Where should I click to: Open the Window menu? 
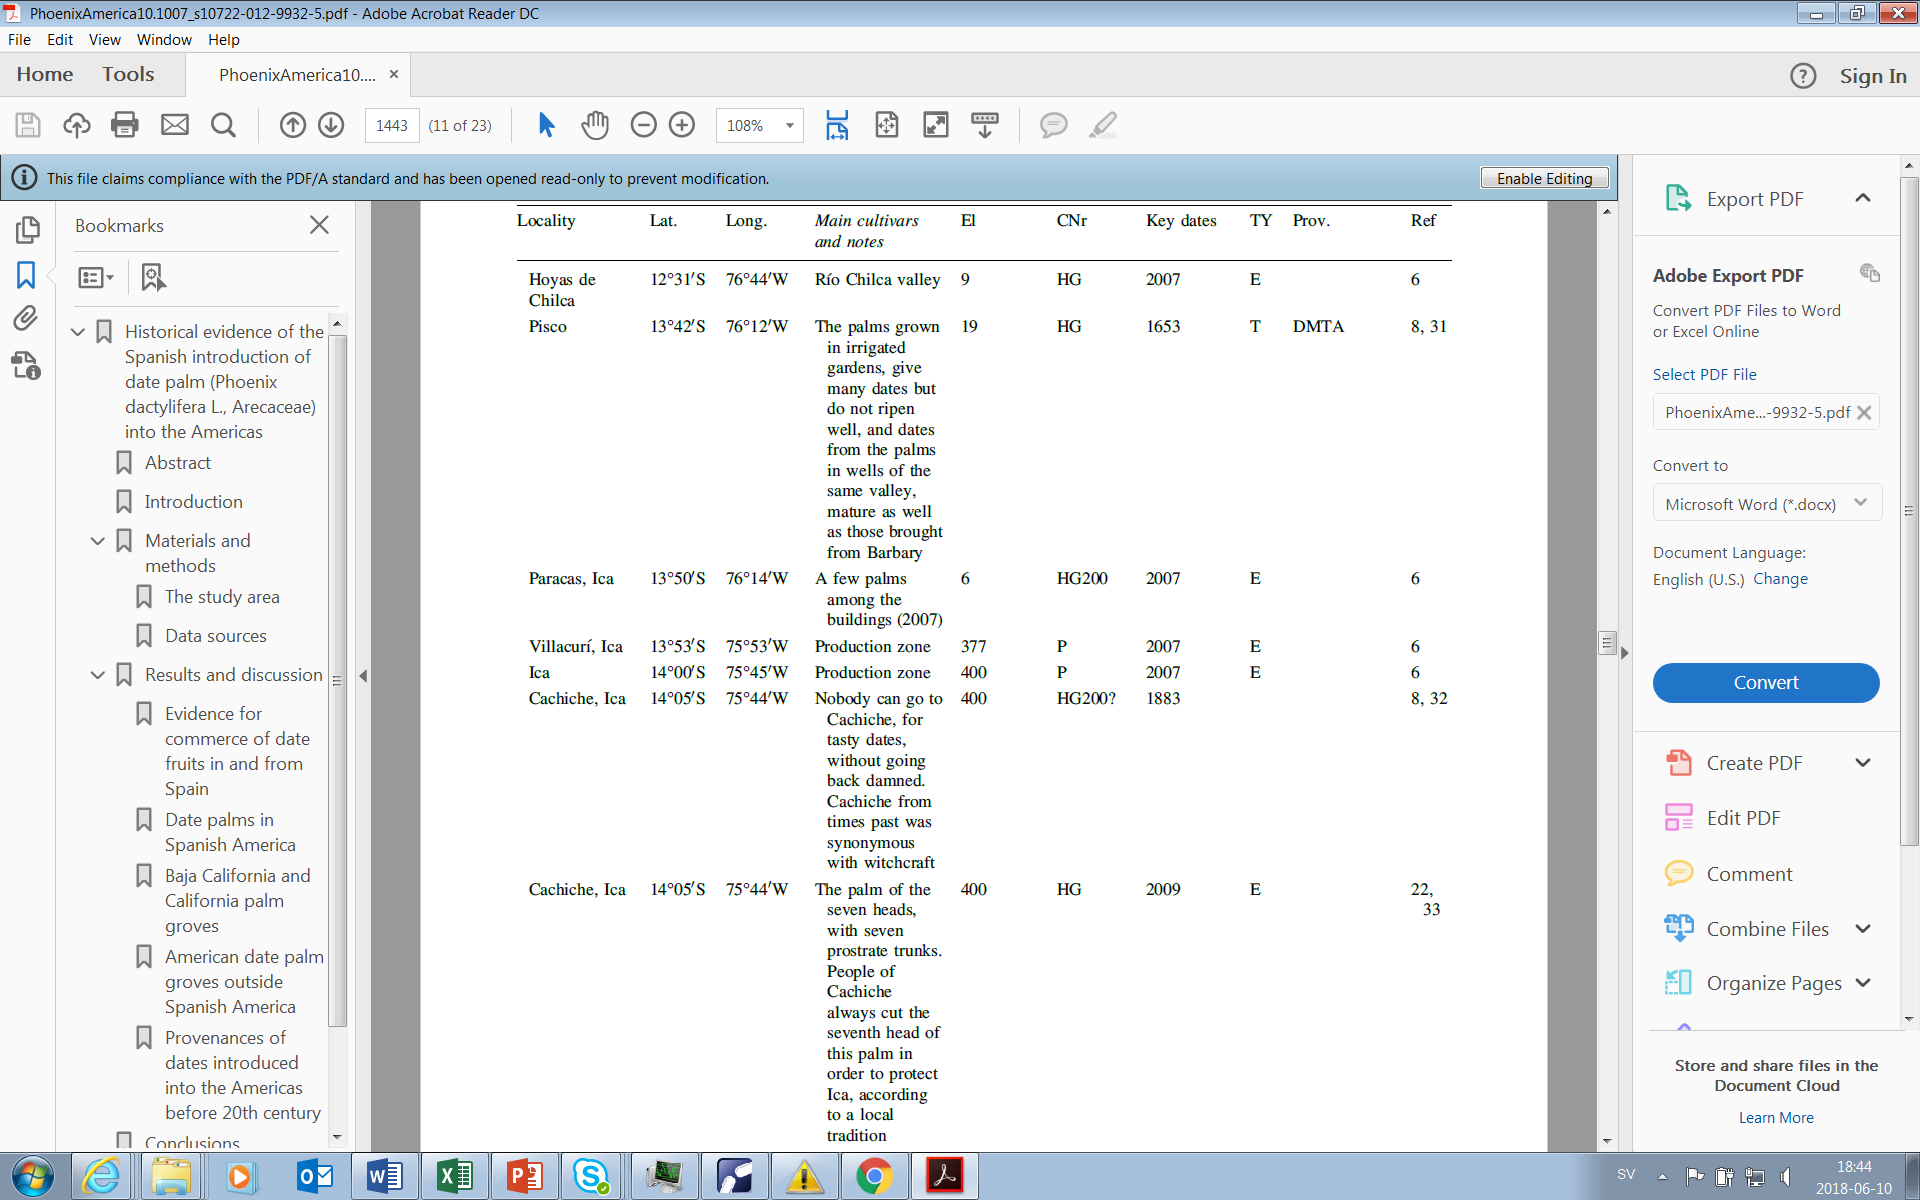pyautogui.click(x=164, y=40)
